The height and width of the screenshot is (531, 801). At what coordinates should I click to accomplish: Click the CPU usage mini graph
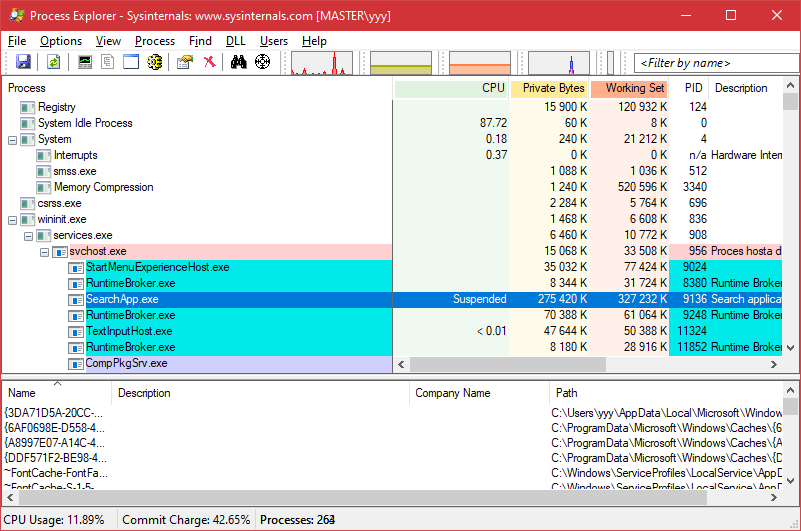point(321,63)
